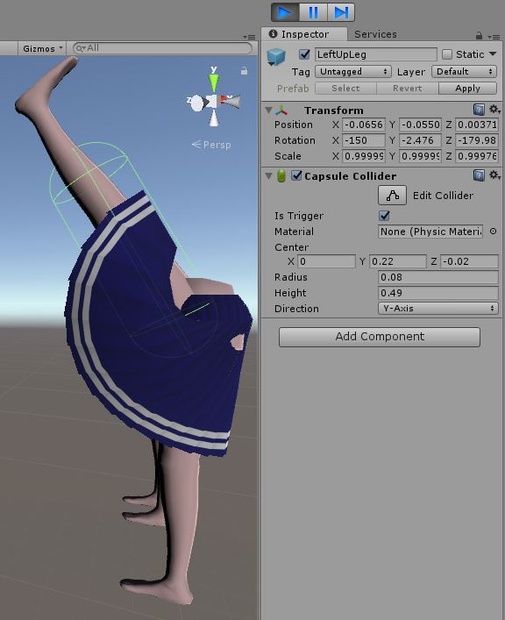Click the scene gizmo center cube
Screen dimensions: 505x620
tap(214, 102)
